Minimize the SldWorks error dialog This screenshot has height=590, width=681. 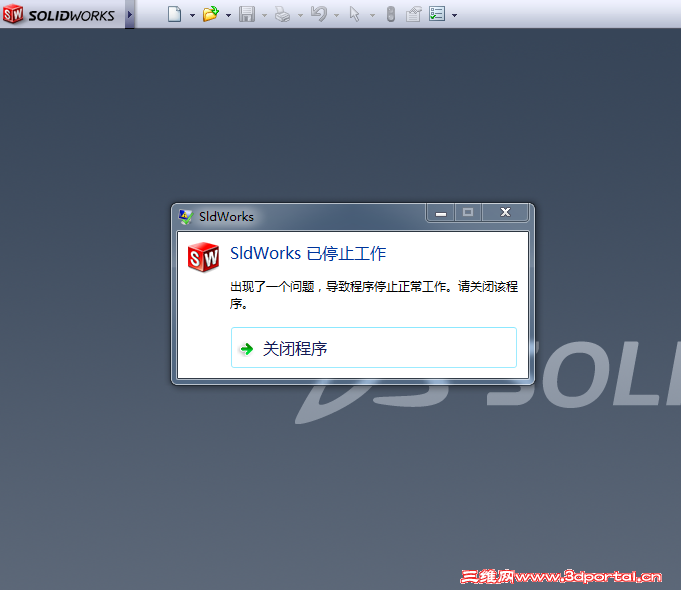[x=441, y=212]
